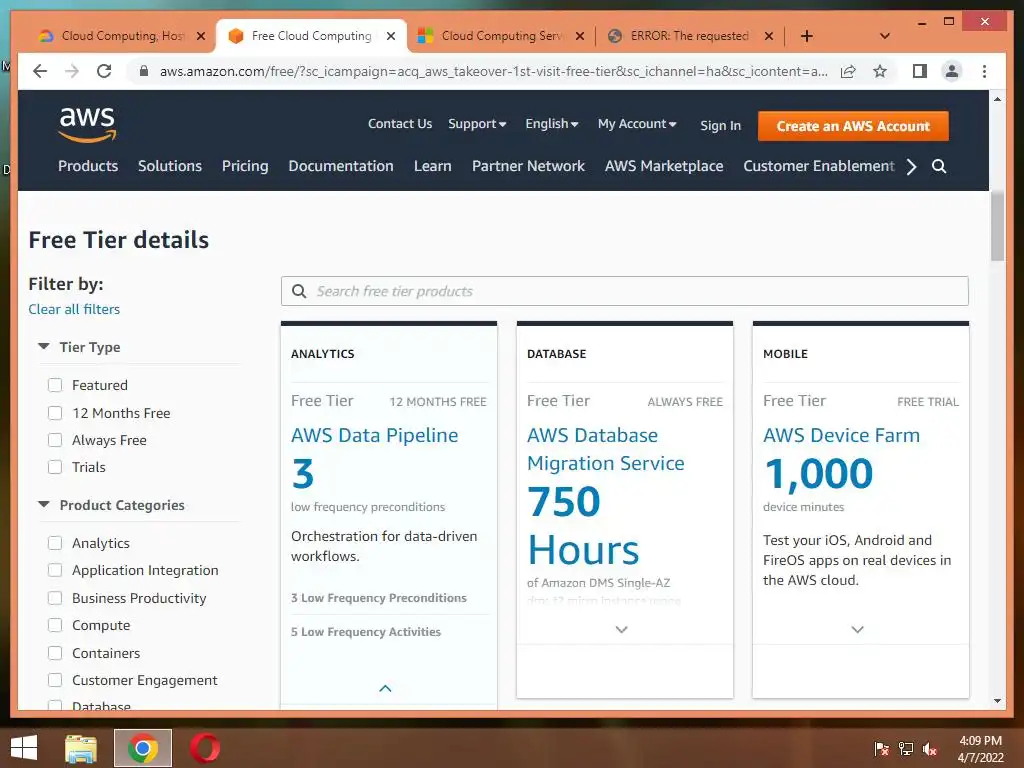Open the Solutions menu

click(x=170, y=166)
